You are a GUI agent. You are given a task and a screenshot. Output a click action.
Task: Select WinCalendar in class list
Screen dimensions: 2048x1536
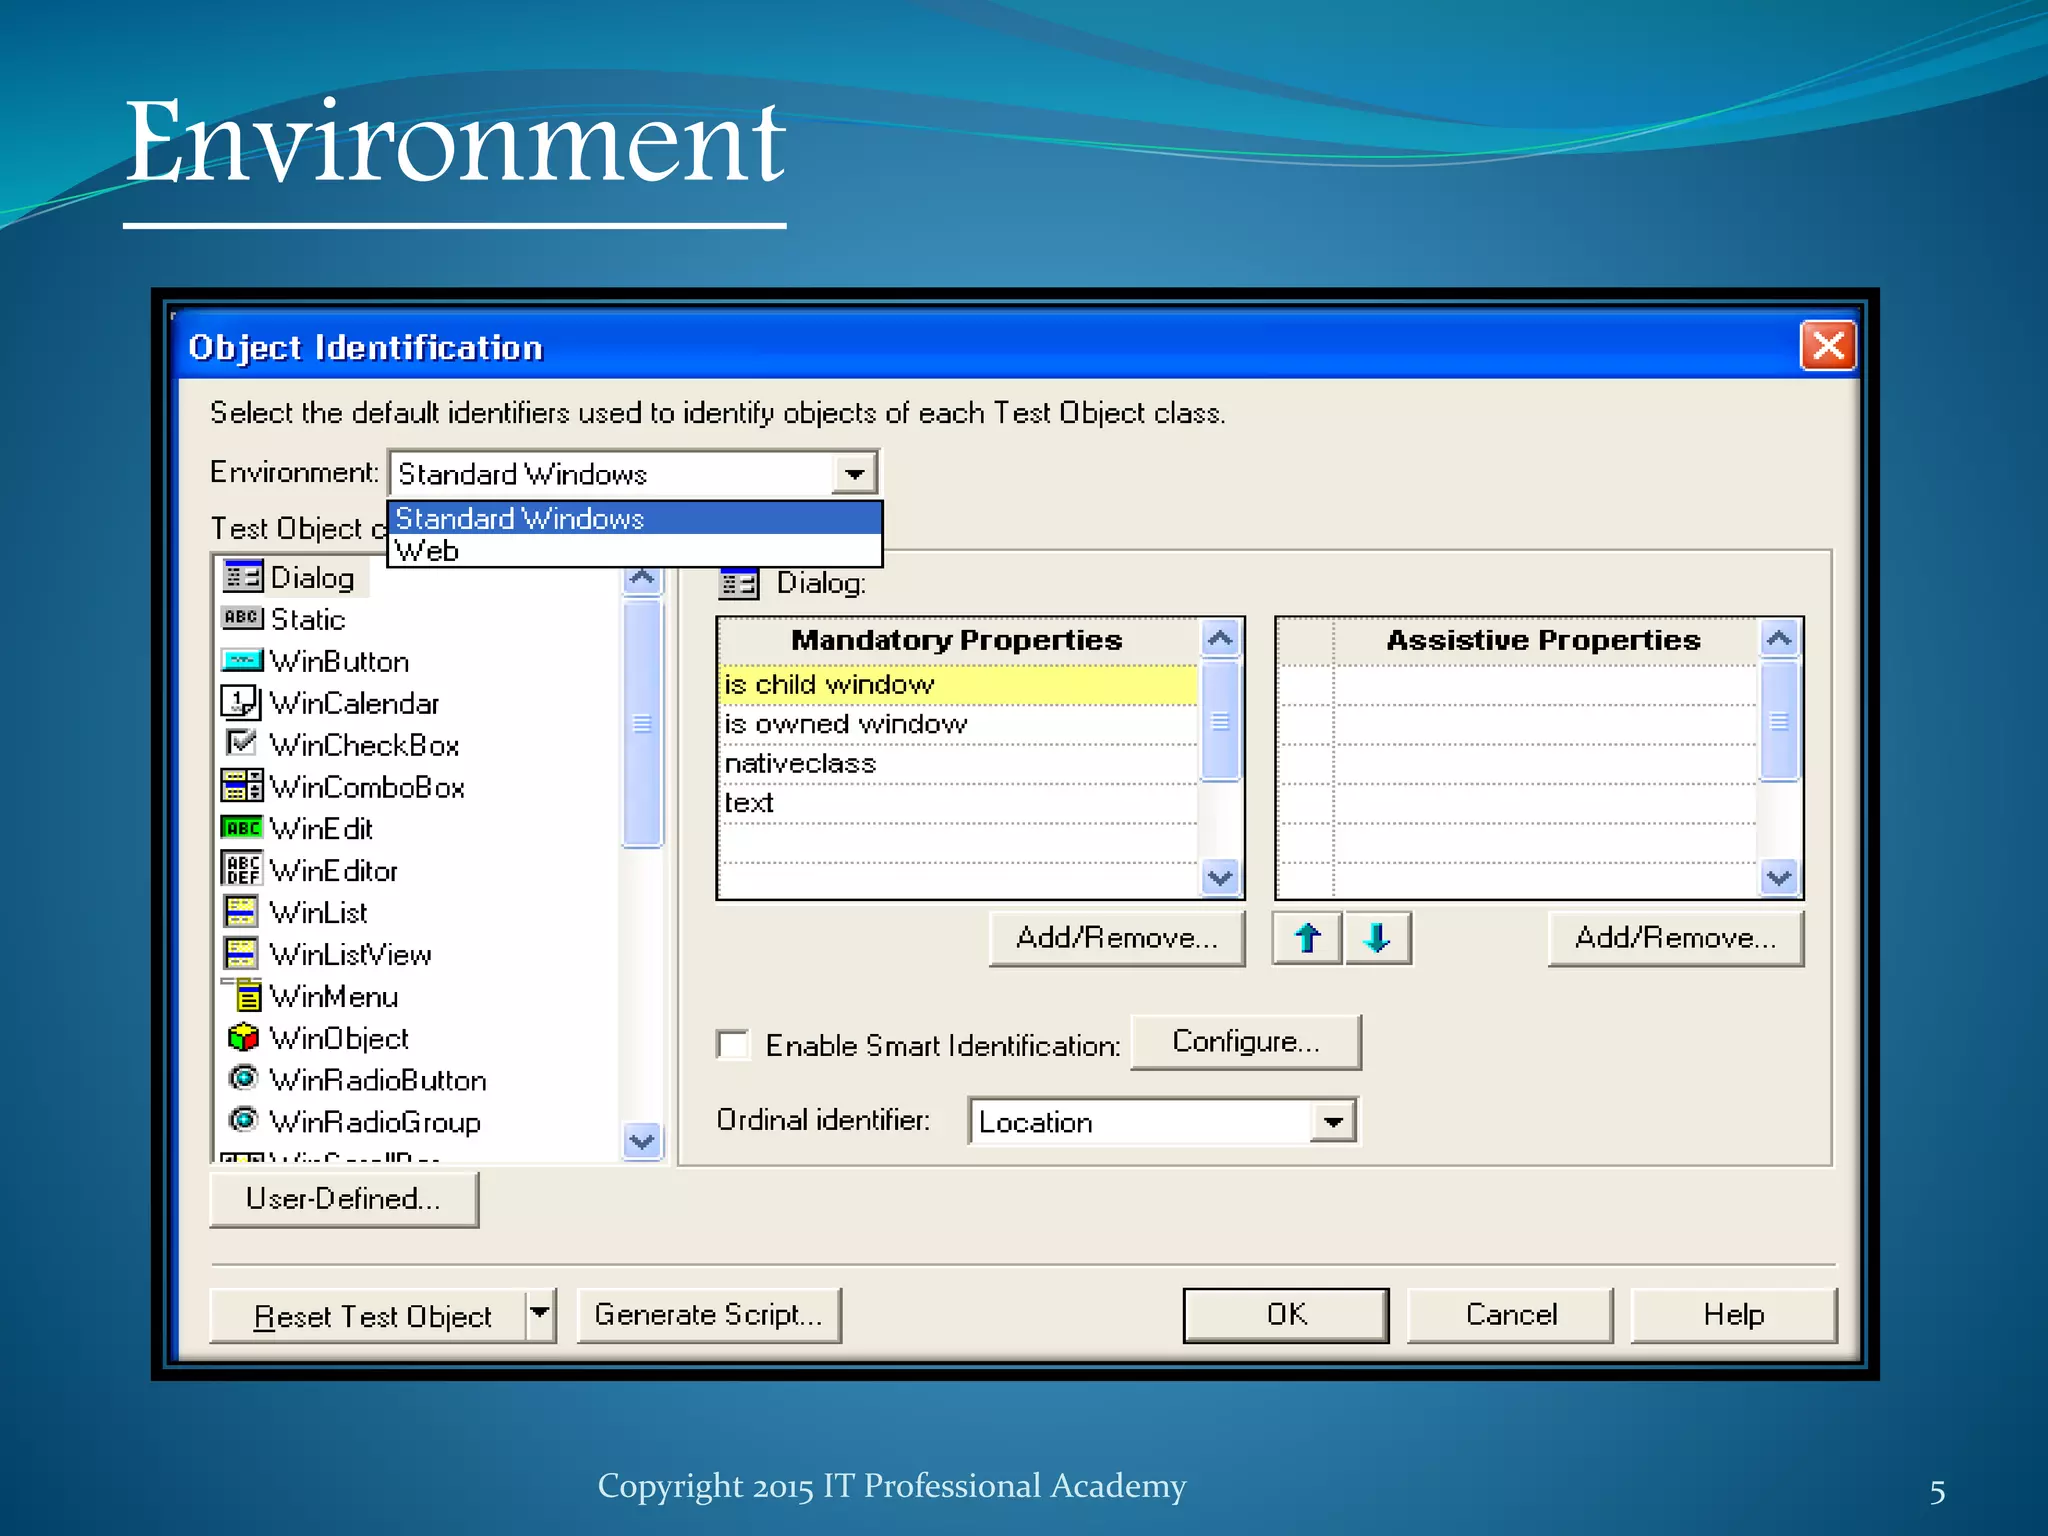click(x=355, y=703)
